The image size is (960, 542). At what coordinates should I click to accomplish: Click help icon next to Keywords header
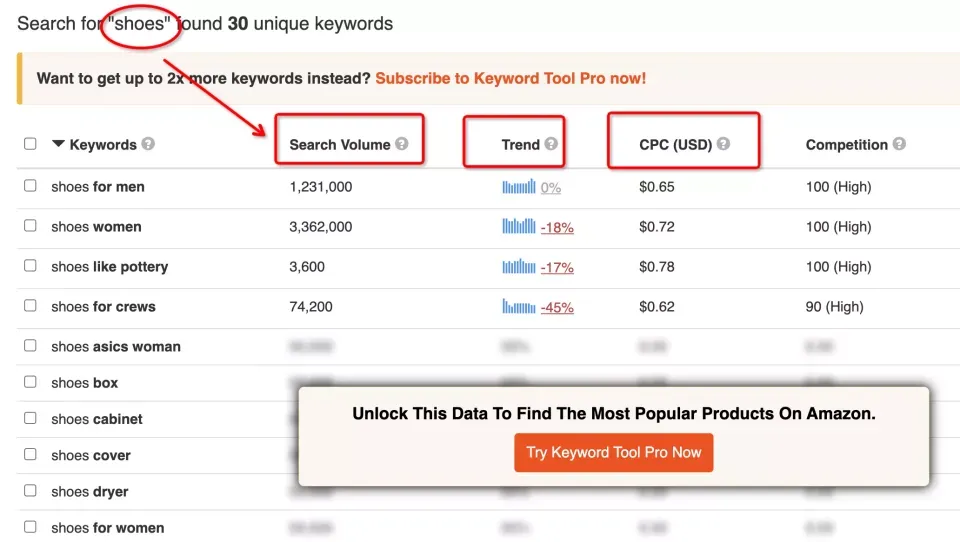[x=148, y=144]
